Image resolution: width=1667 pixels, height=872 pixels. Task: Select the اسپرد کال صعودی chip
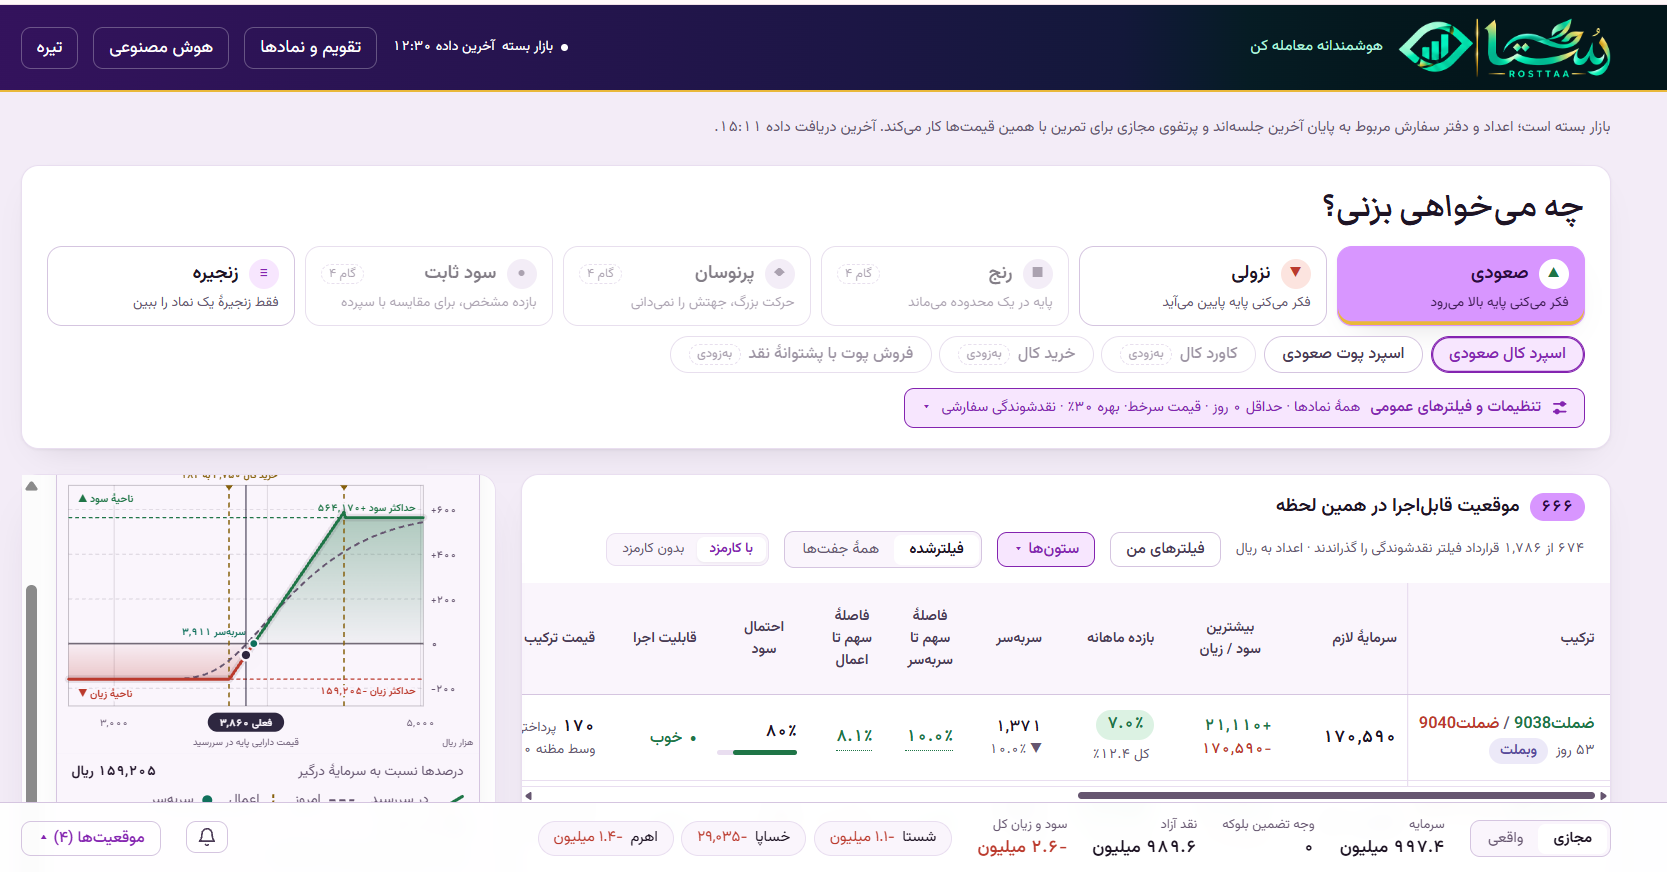[x=1508, y=354]
